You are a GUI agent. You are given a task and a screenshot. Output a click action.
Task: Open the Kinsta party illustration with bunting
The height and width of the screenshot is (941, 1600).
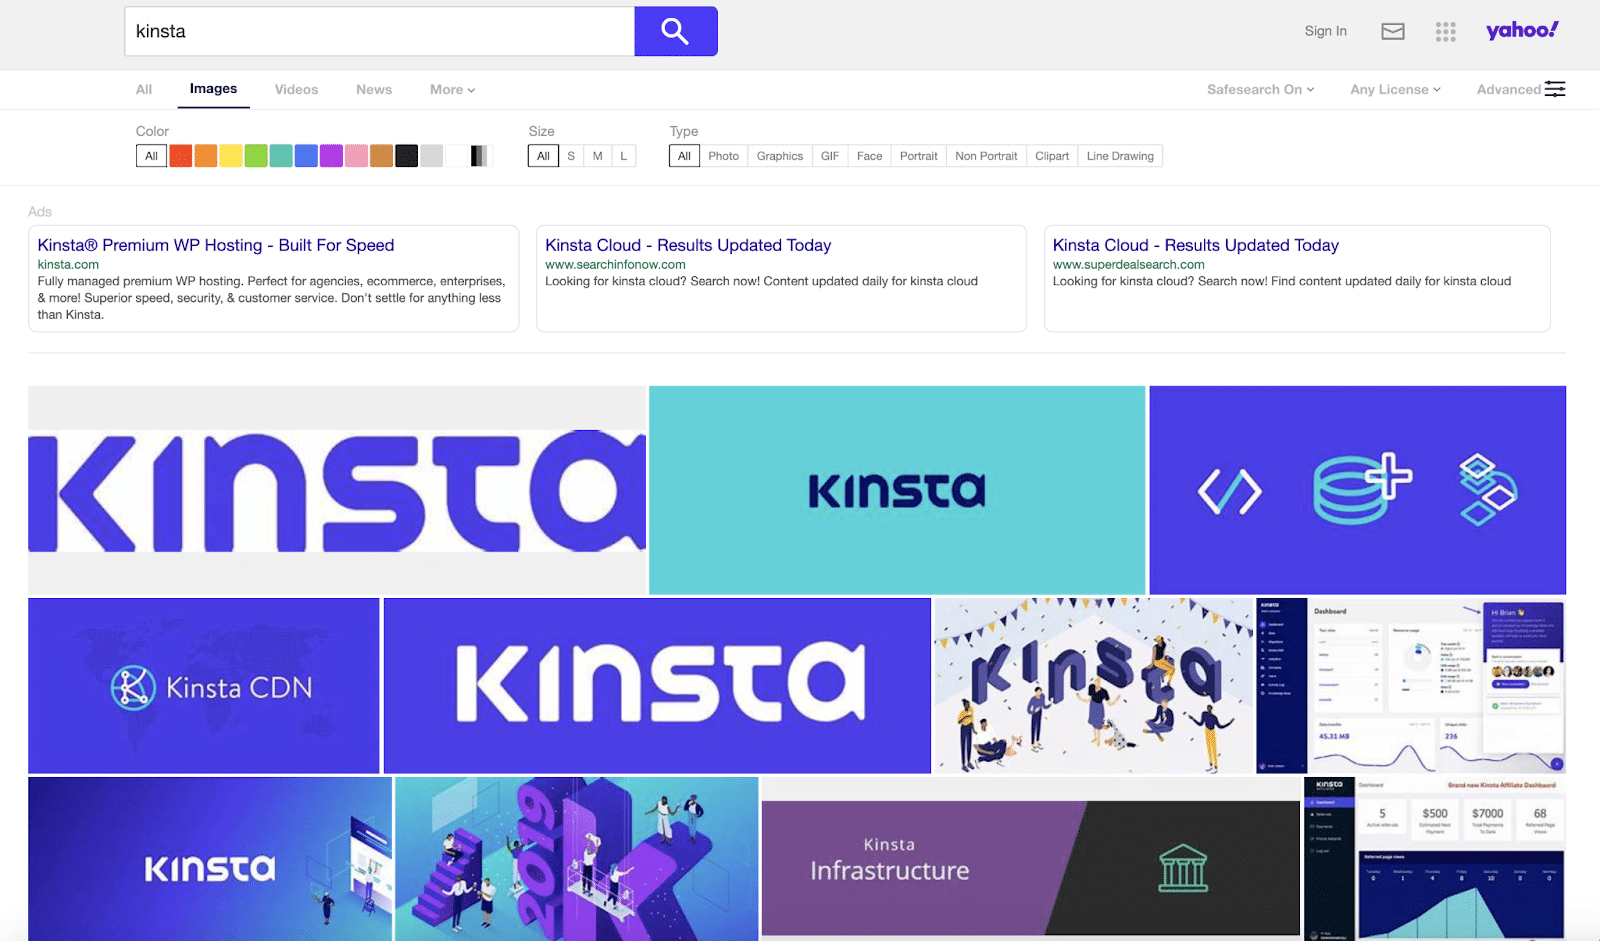(x=1094, y=686)
